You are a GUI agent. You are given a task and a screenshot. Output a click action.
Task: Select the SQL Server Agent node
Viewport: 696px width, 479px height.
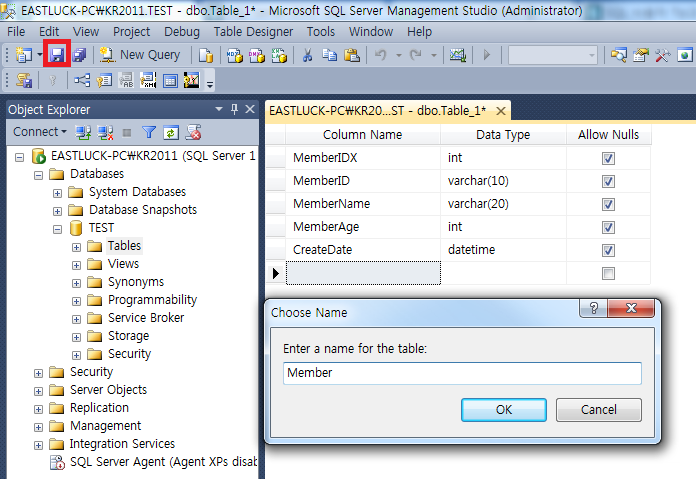(163, 462)
